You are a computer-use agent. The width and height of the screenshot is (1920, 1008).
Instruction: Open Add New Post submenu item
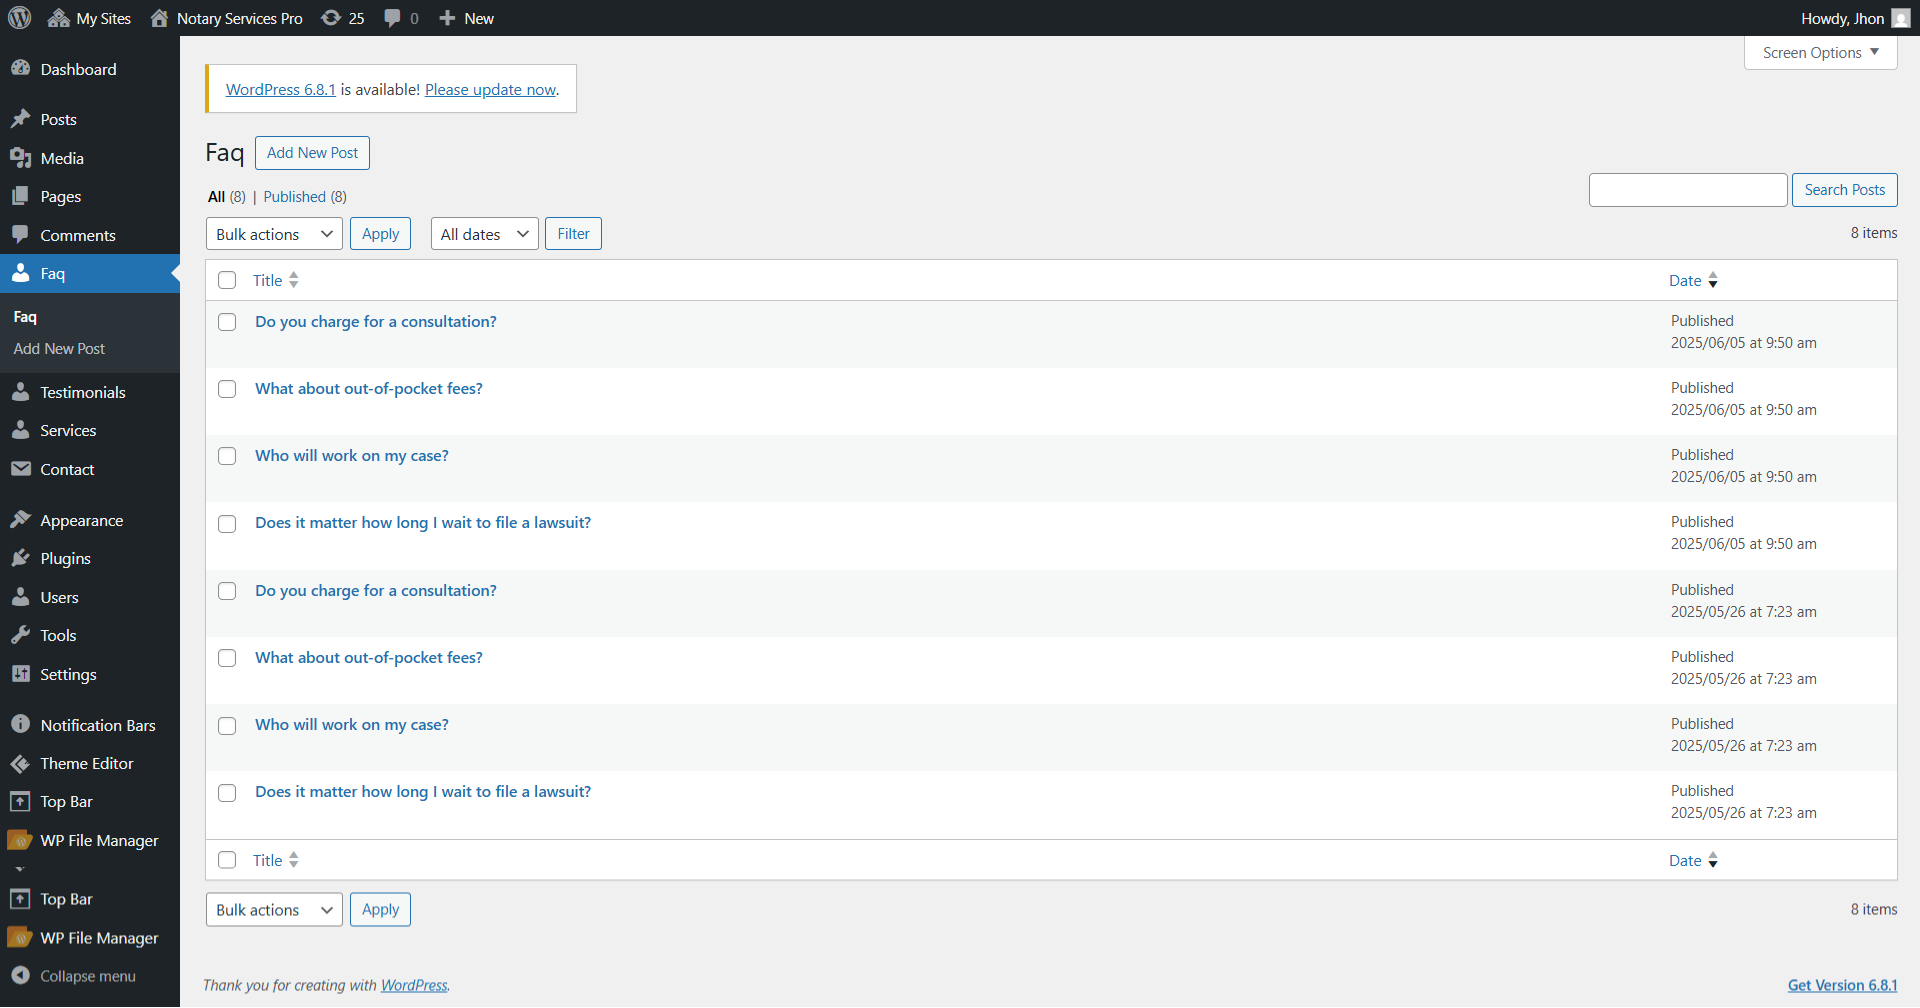[x=59, y=348]
